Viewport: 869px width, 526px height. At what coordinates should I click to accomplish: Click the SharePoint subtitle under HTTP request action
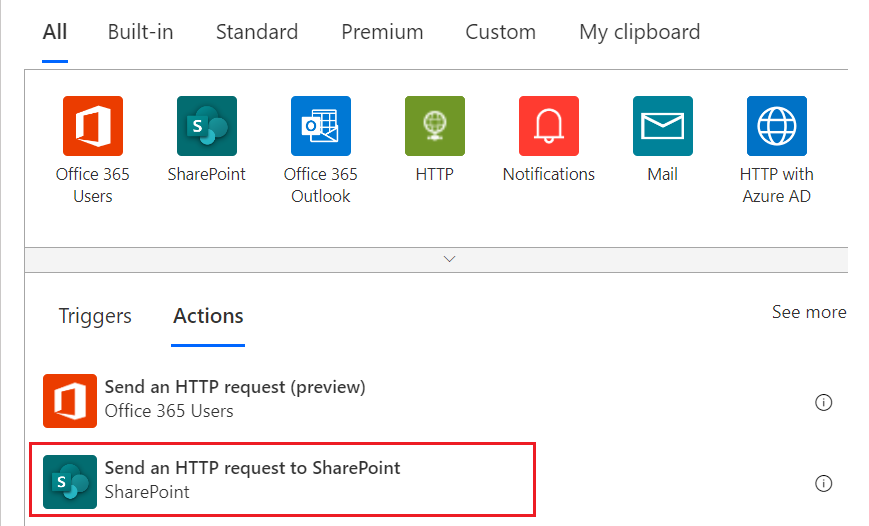(x=147, y=492)
